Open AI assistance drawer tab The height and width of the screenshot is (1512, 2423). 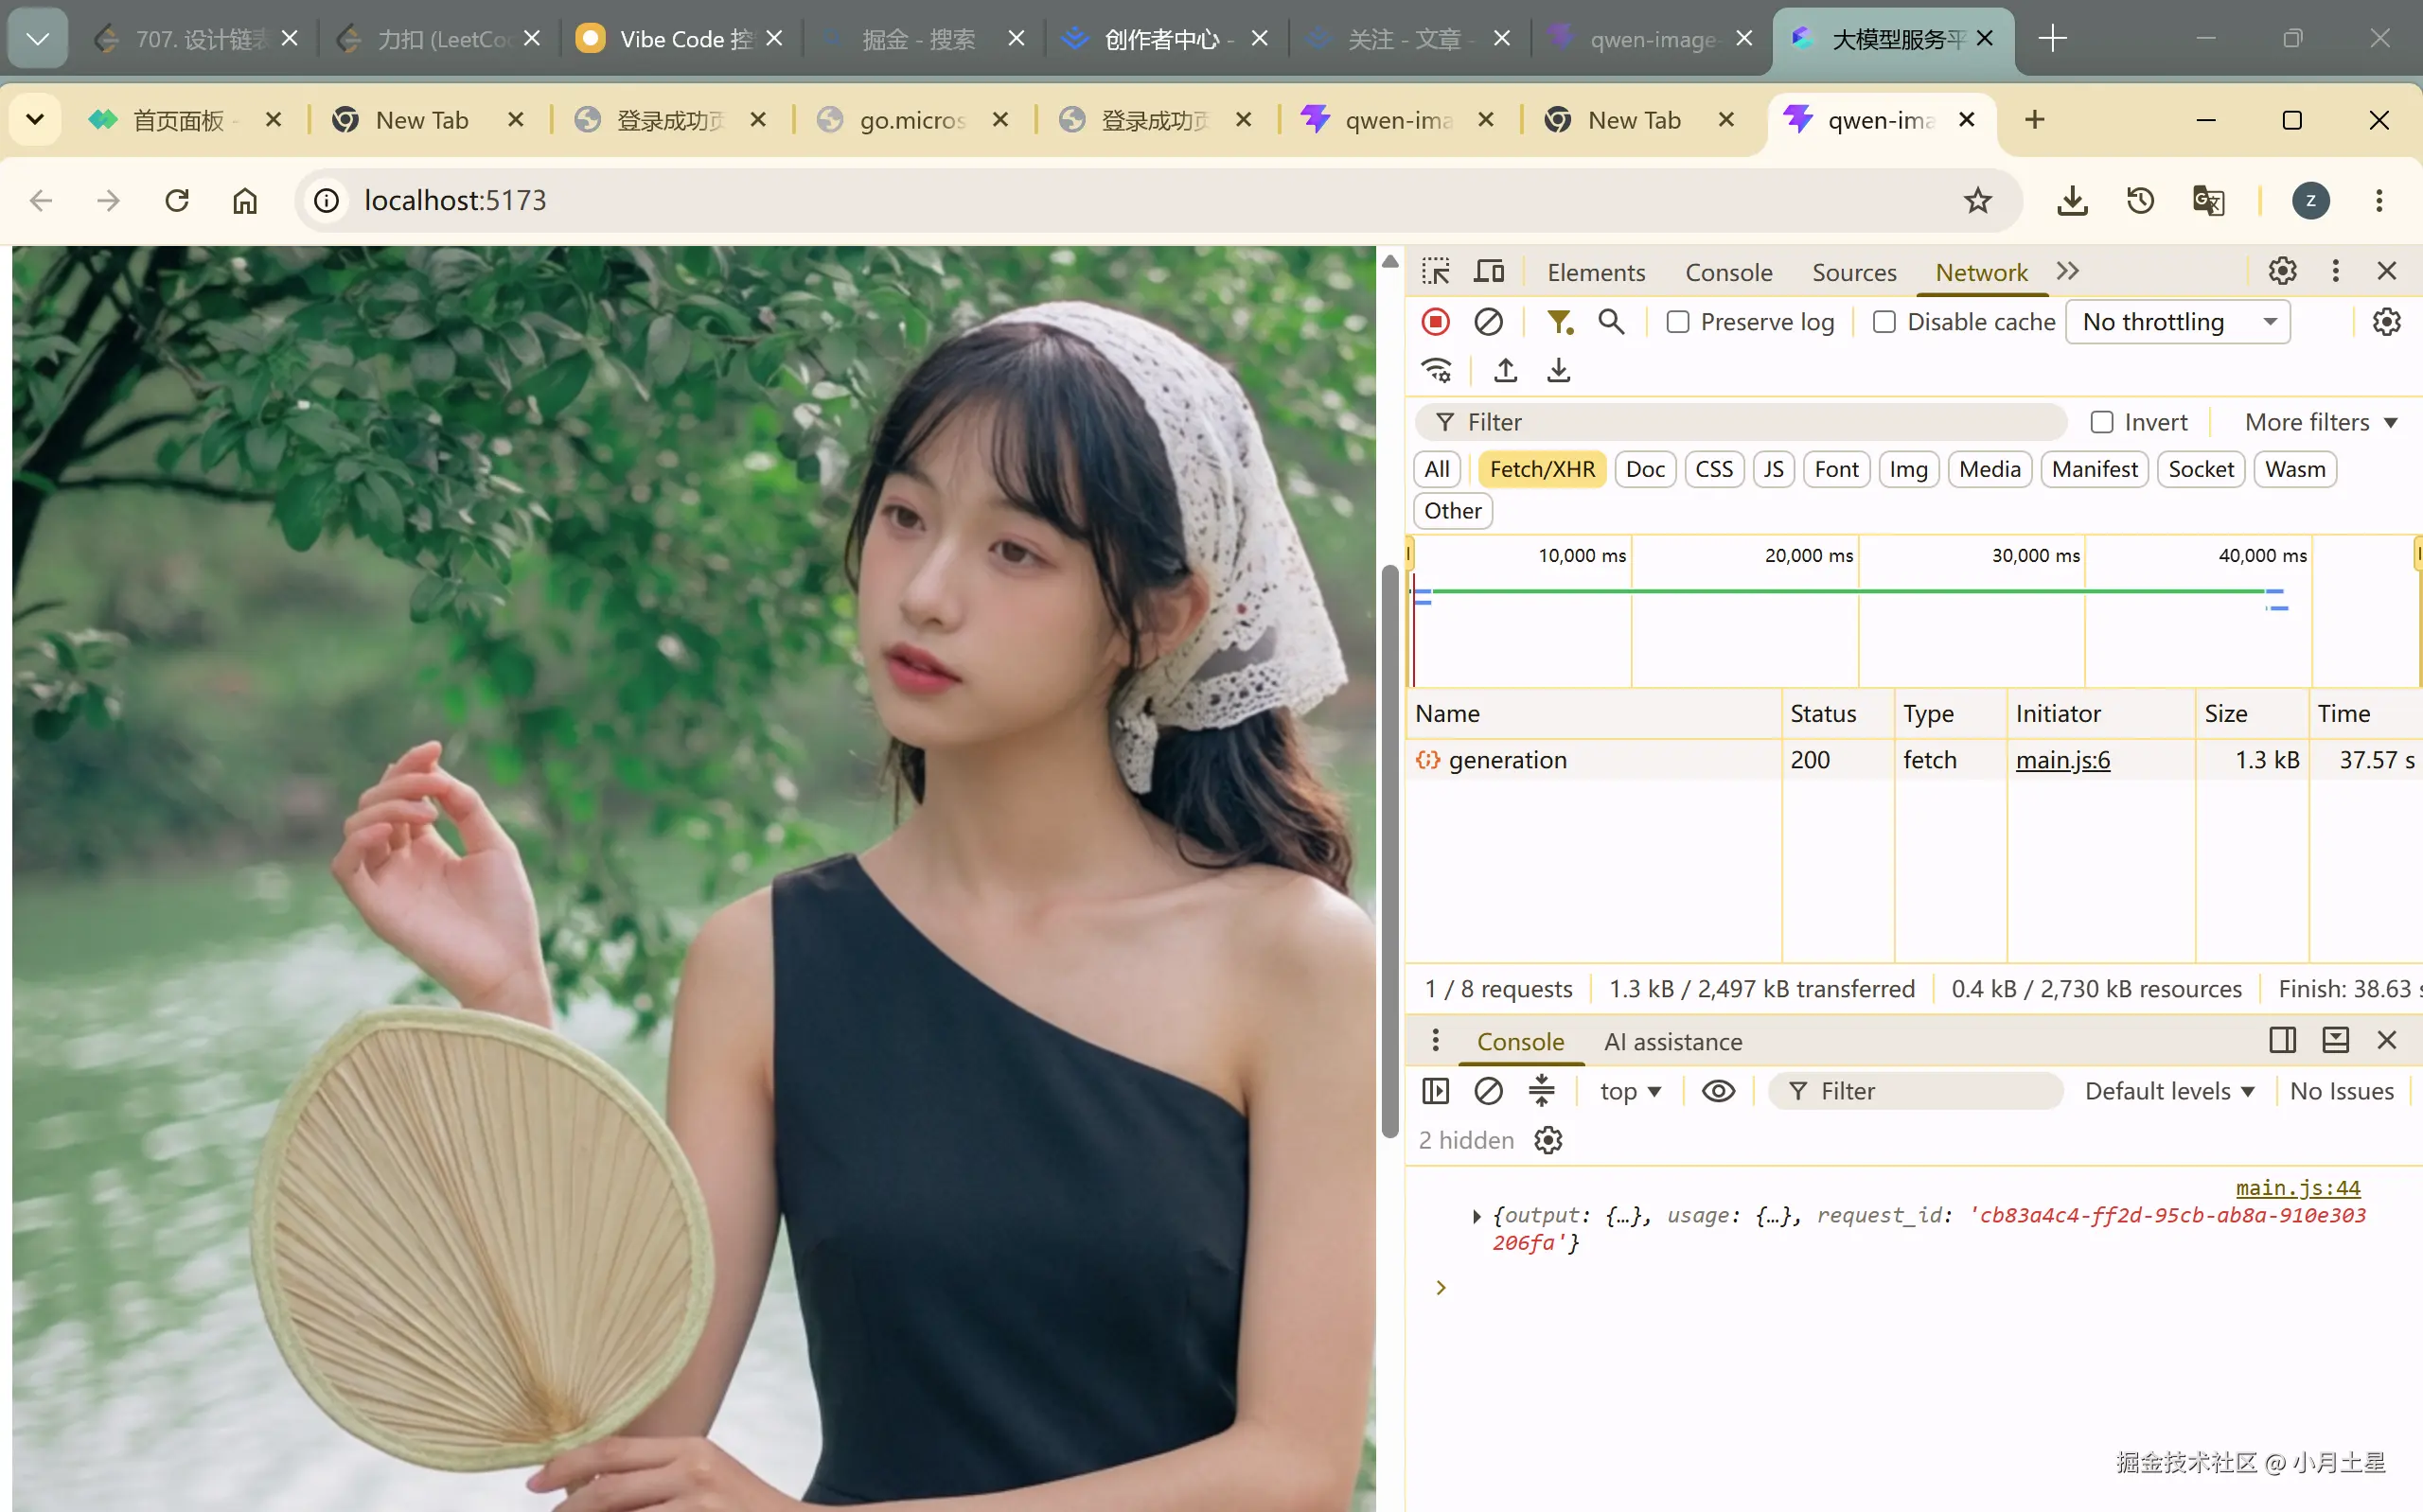(x=1673, y=1041)
